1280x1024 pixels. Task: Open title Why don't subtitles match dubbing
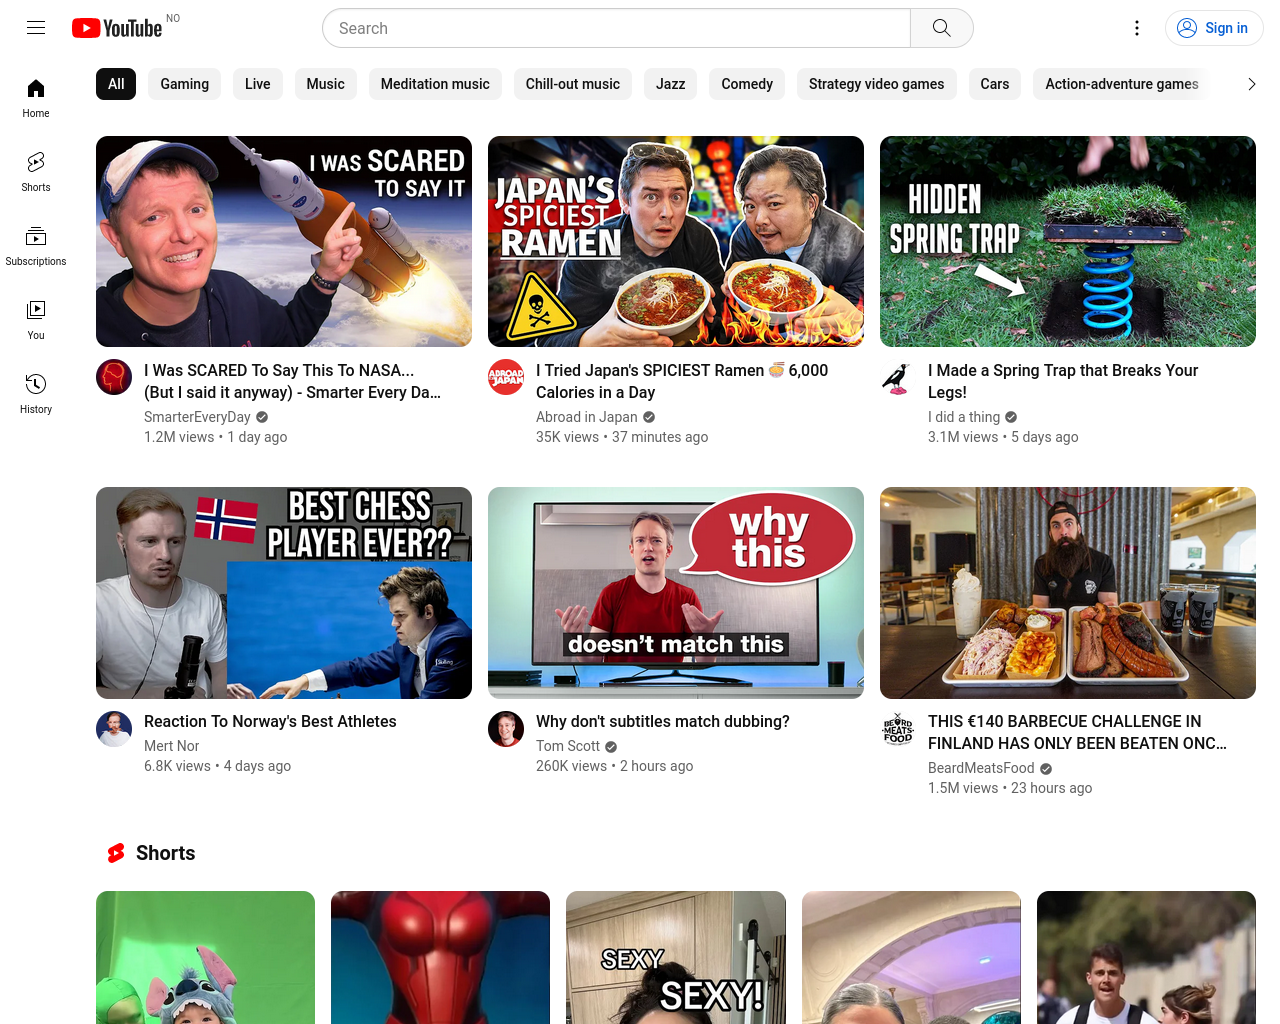(663, 721)
